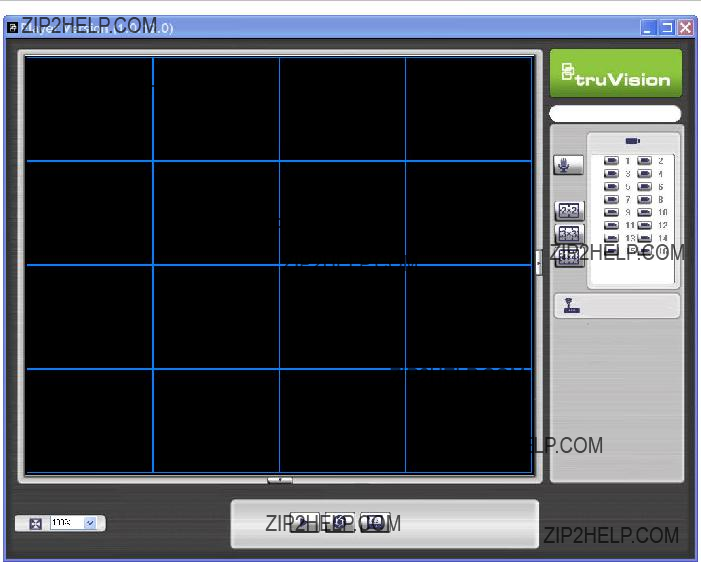Close the player window

[x=685, y=28]
